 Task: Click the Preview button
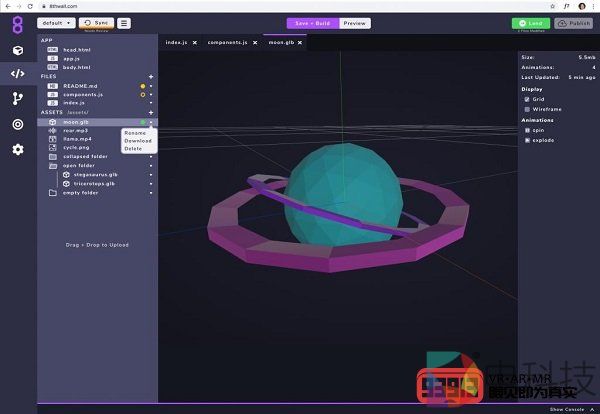point(354,22)
